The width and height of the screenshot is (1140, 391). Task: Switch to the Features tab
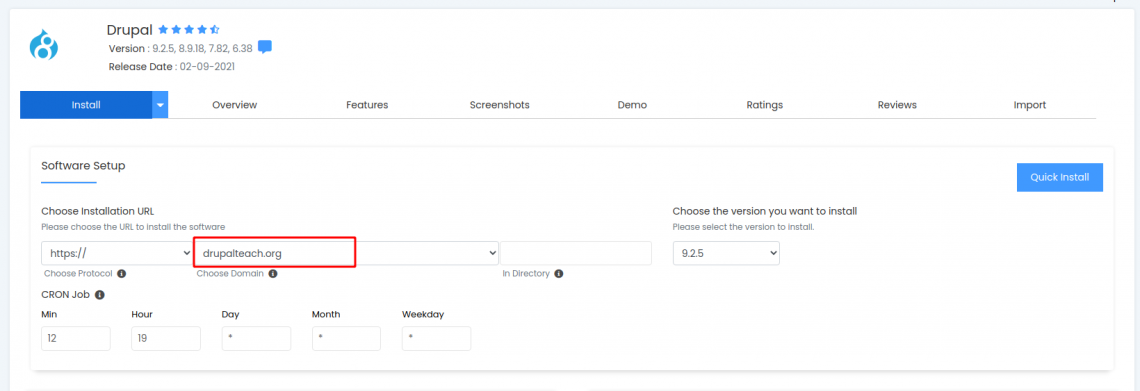point(367,105)
